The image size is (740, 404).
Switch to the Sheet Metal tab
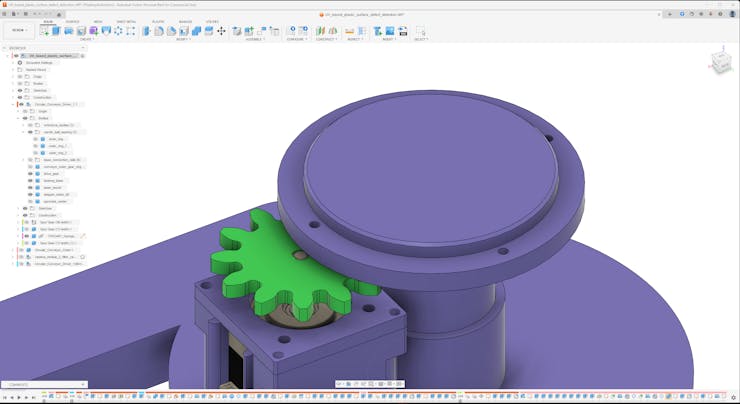[126, 21]
